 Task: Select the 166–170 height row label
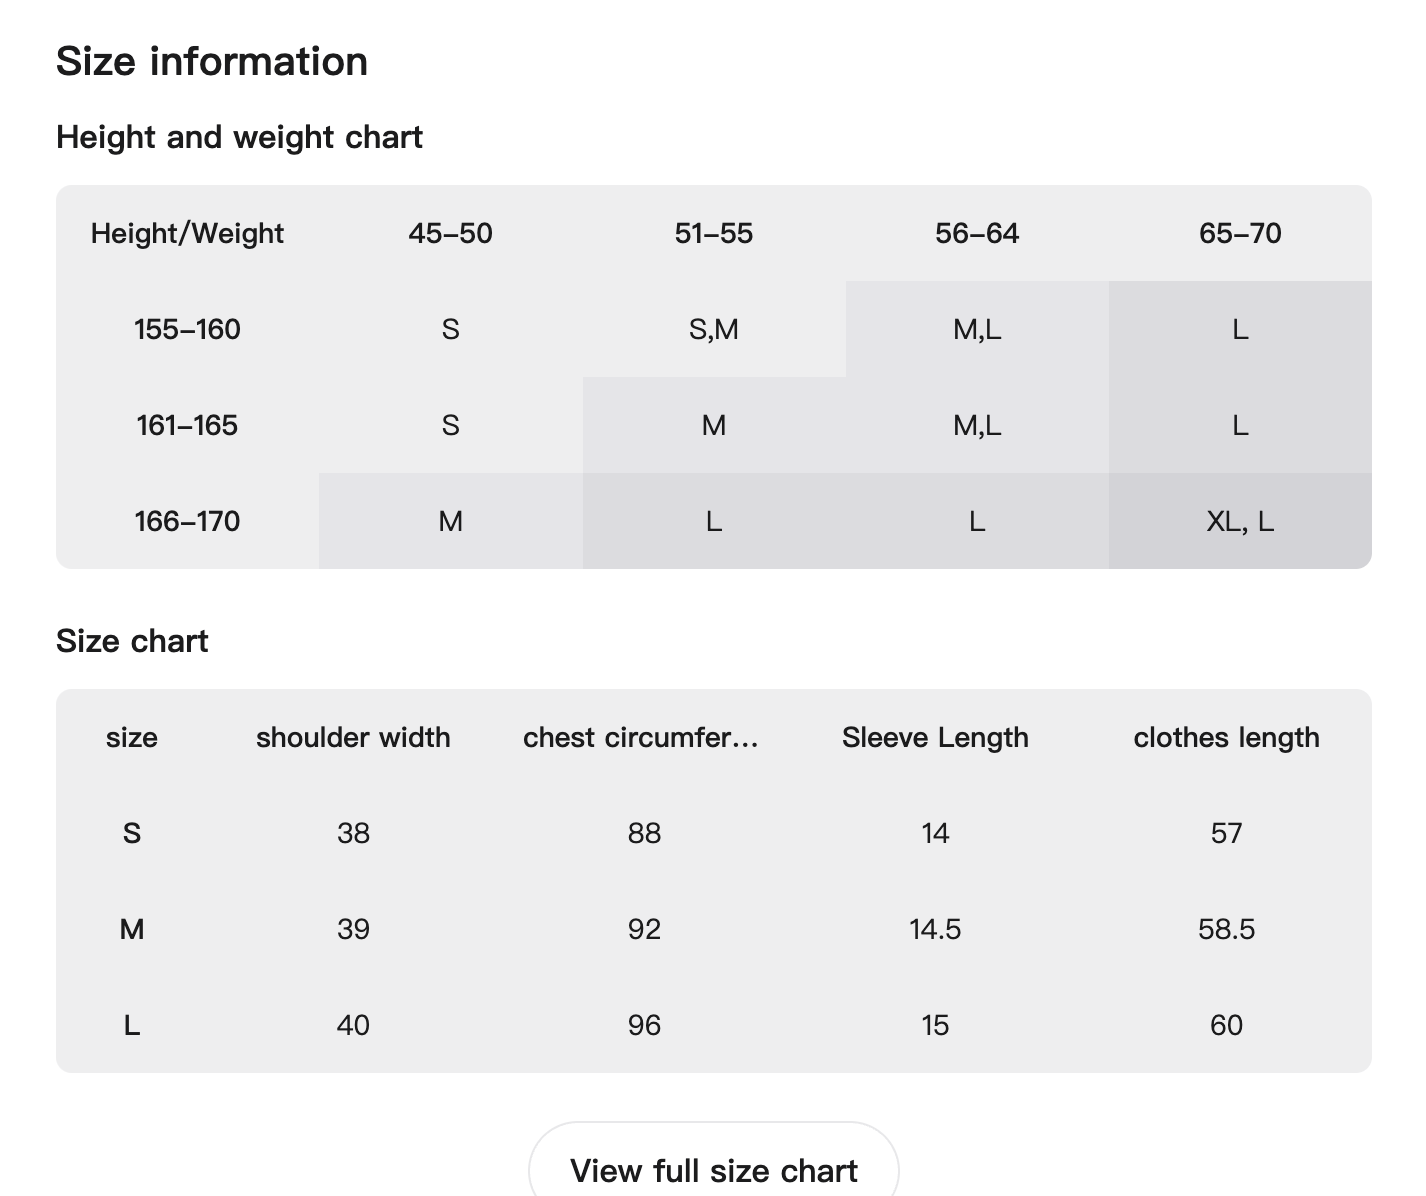[x=187, y=521]
